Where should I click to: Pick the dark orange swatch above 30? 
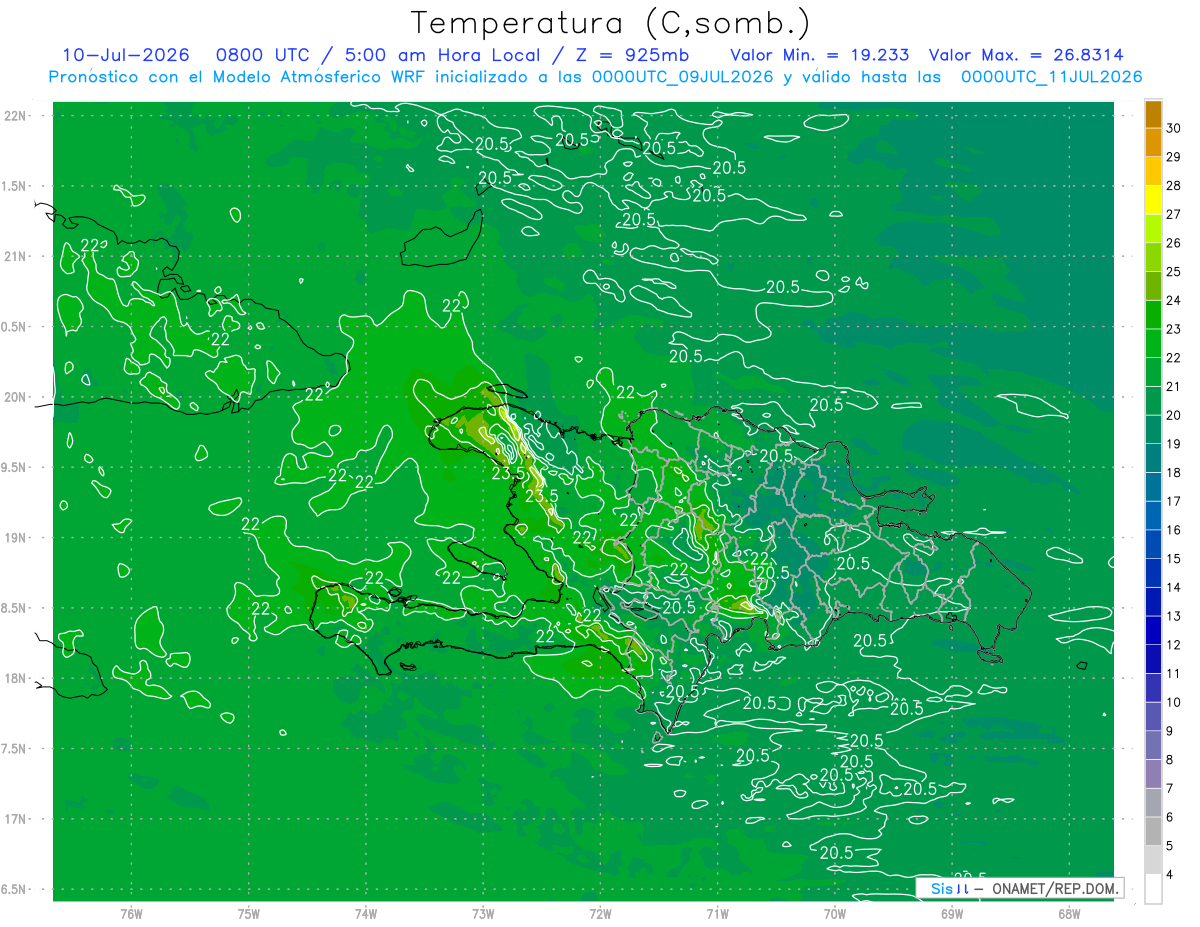(1153, 114)
